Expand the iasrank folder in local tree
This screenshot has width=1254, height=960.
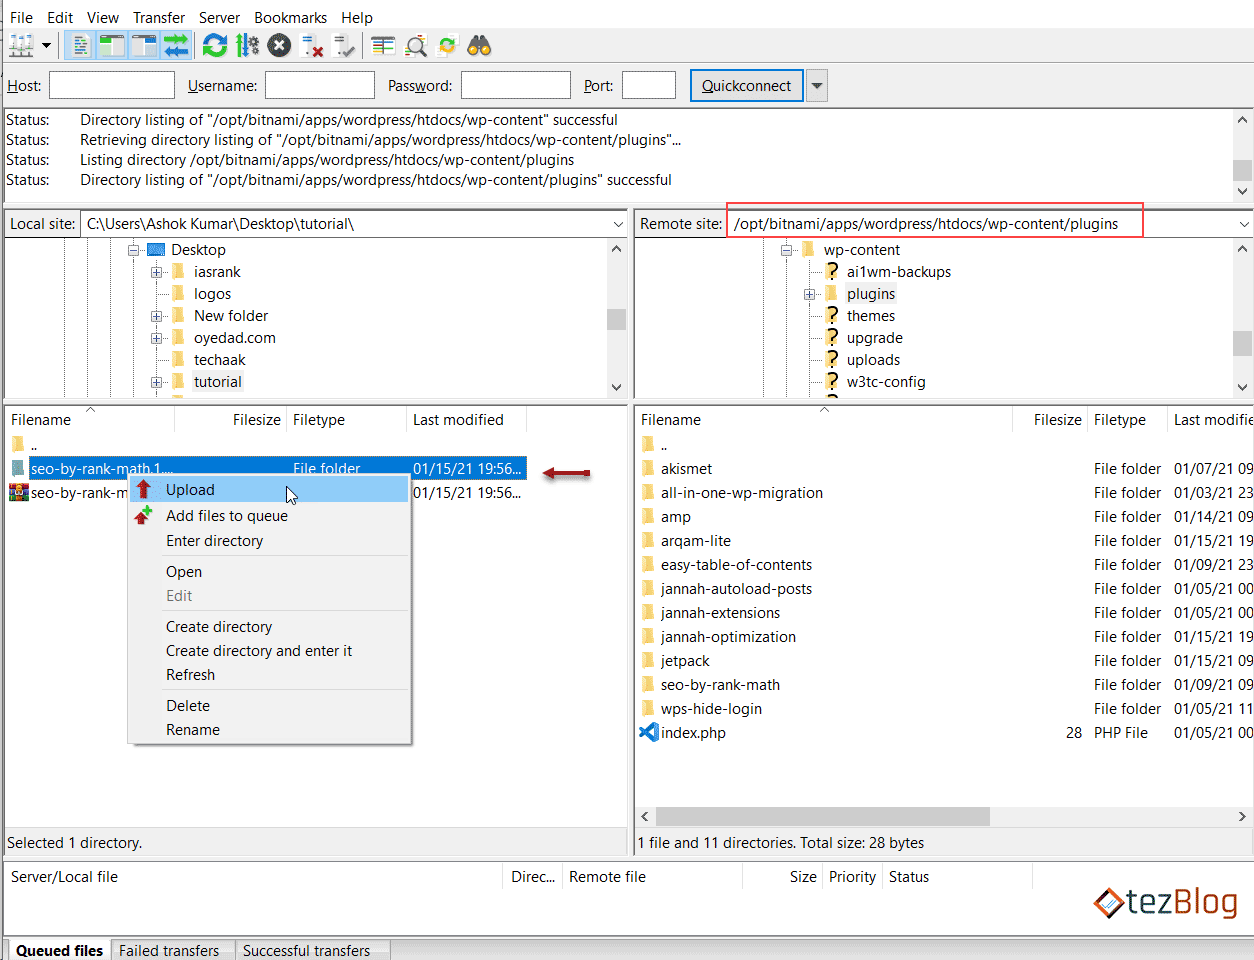pos(156,272)
